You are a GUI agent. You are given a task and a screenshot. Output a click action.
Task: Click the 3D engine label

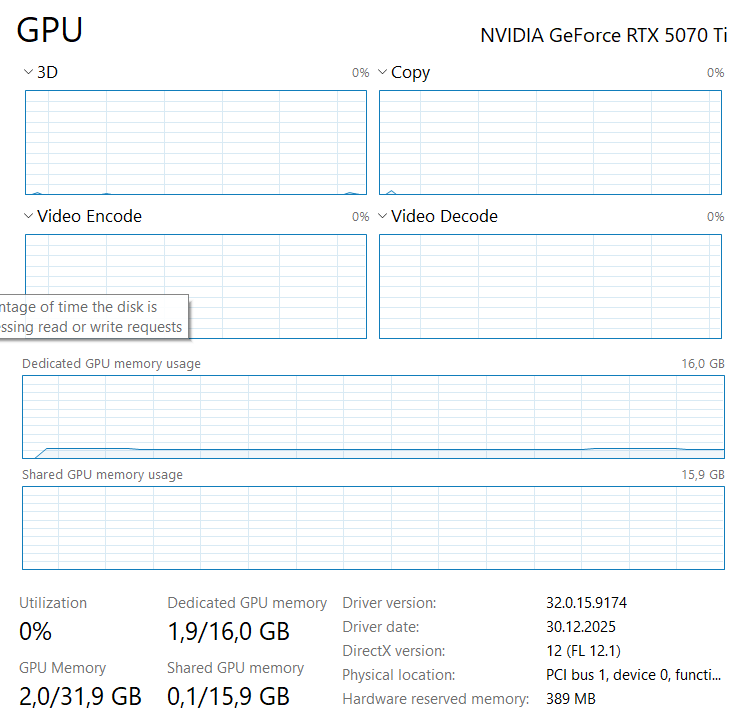point(48,72)
